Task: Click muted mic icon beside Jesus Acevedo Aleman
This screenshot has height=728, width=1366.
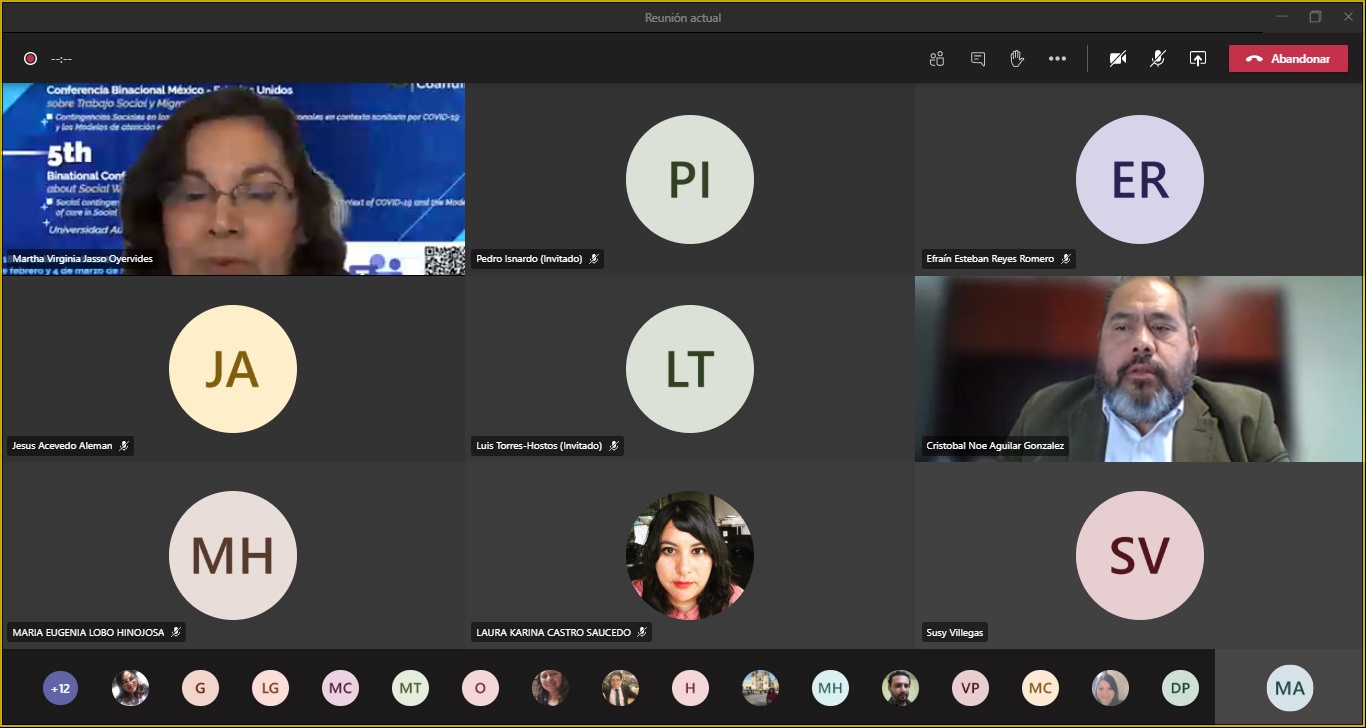Action: click(x=124, y=446)
